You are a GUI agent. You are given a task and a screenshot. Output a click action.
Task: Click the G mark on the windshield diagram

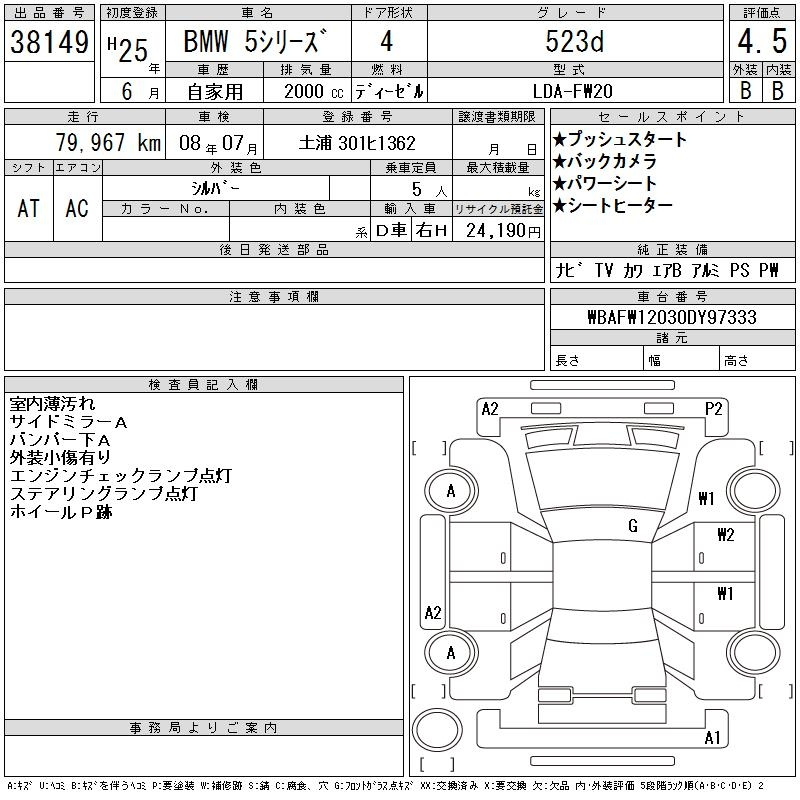pos(633,526)
